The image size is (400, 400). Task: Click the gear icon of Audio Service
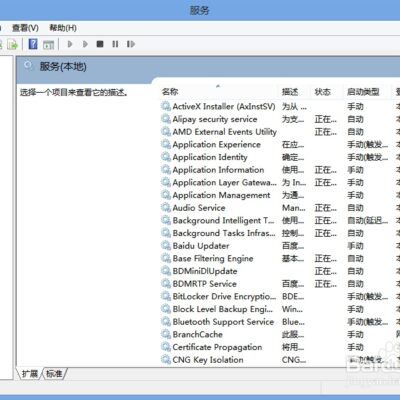coord(166,208)
